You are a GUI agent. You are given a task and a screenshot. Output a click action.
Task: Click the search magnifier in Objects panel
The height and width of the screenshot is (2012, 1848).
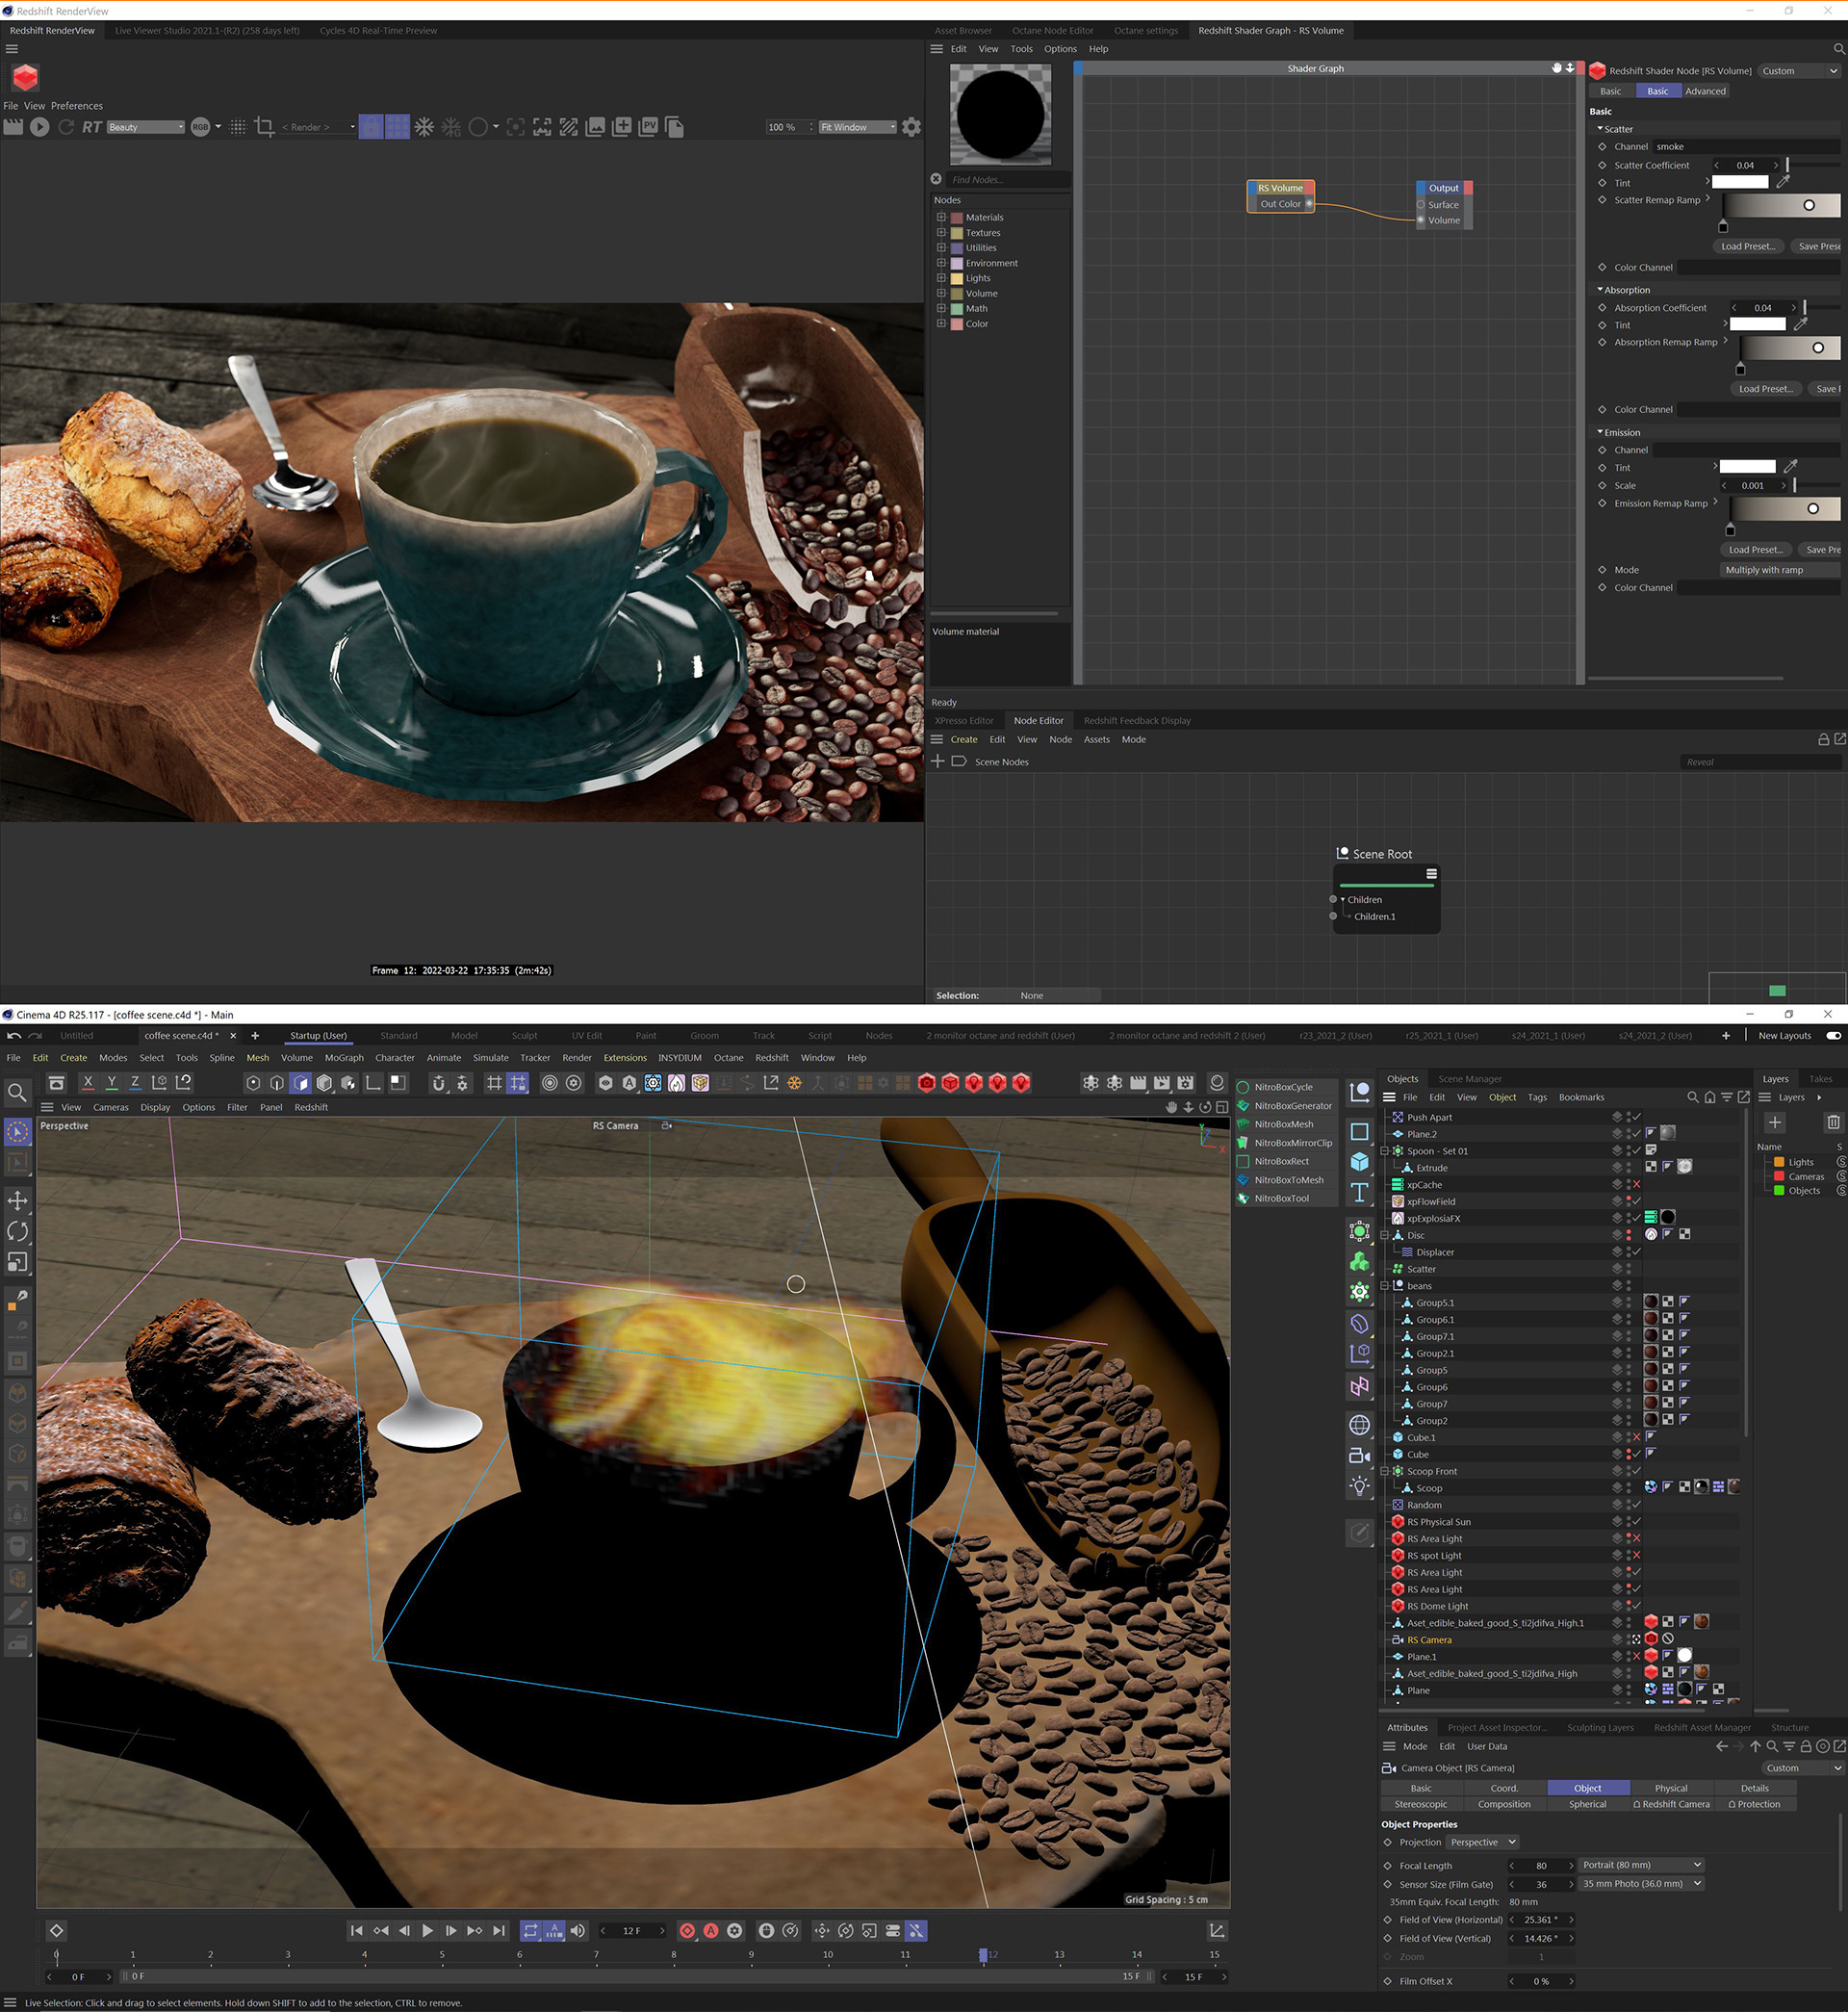click(1692, 1097)
